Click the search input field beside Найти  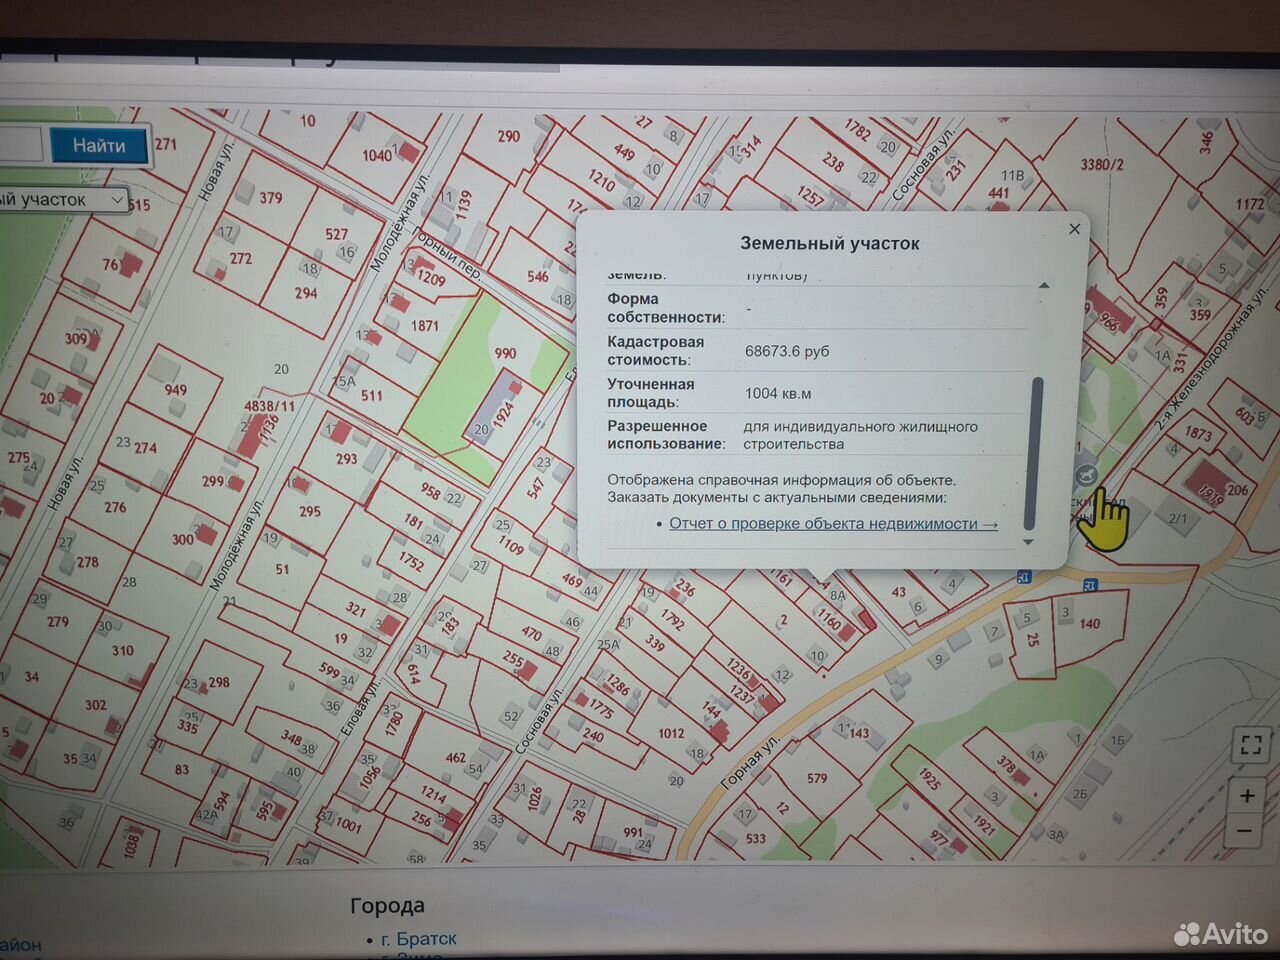click(x=20, y=146)
